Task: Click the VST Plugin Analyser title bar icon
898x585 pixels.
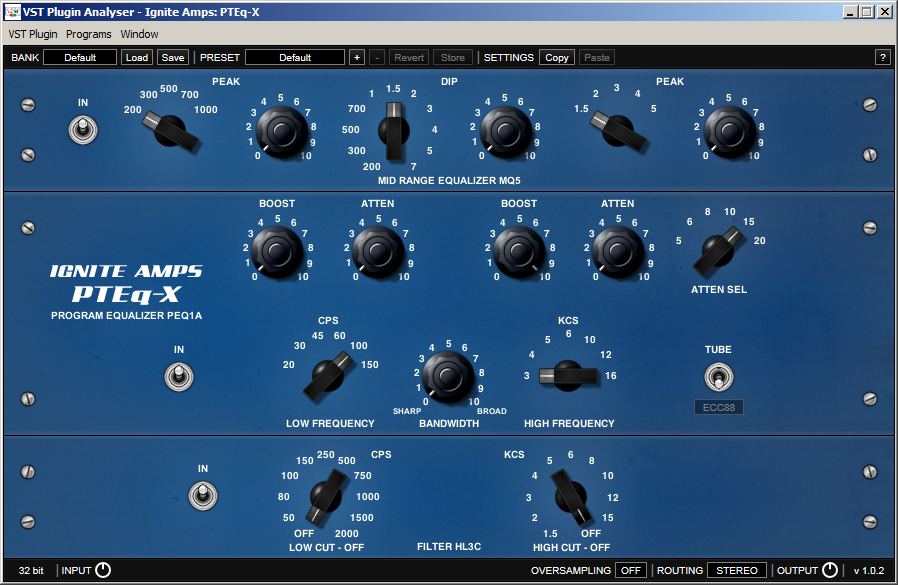Action: (x=13, y=11)
